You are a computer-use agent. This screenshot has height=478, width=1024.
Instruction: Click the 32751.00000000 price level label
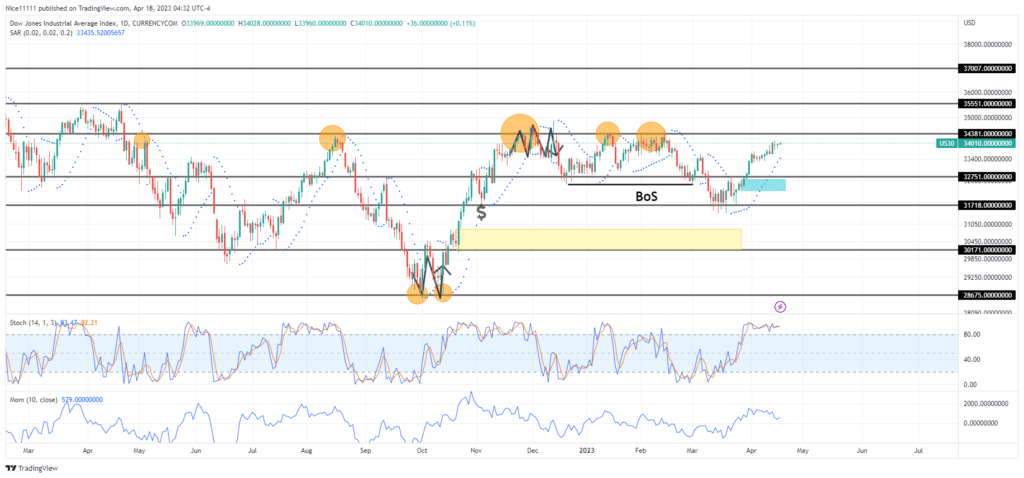[987, 176]
